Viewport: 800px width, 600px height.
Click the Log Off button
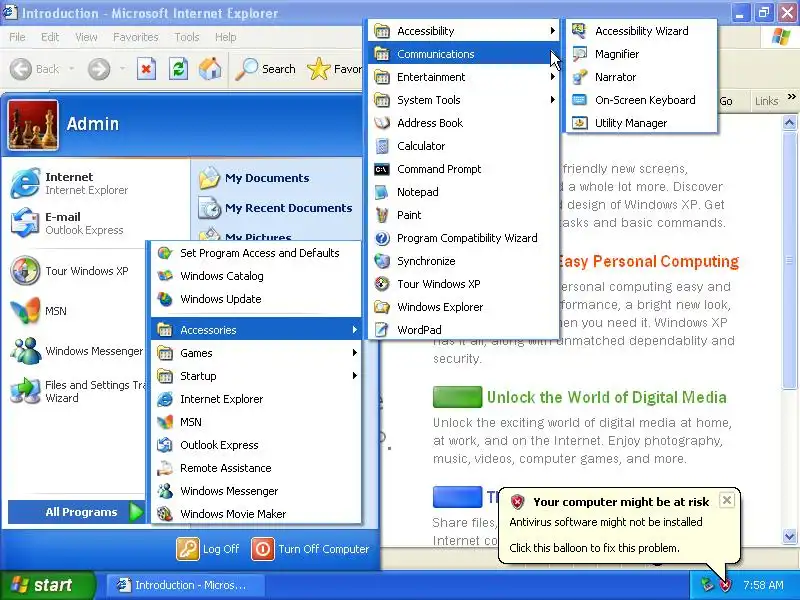(208, 549)
